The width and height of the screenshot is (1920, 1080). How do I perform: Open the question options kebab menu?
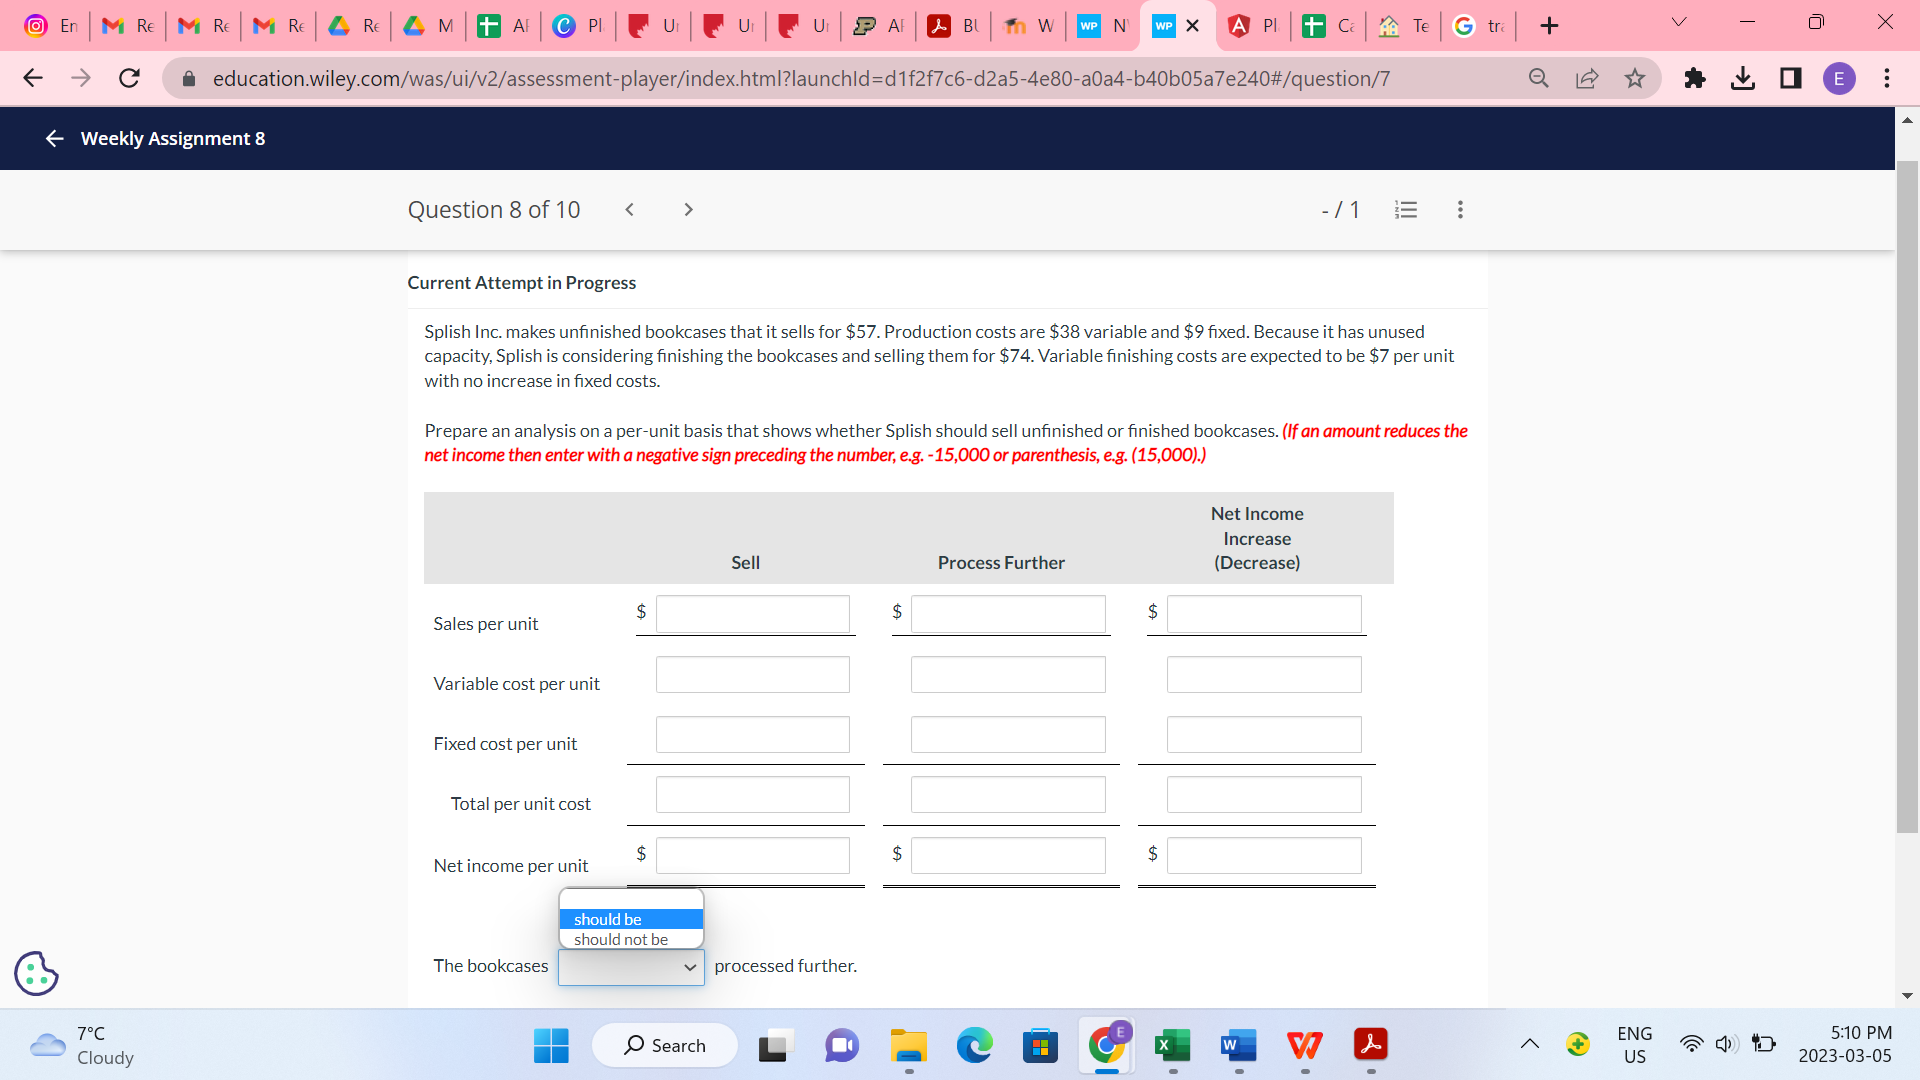[x=1460, y=210]
